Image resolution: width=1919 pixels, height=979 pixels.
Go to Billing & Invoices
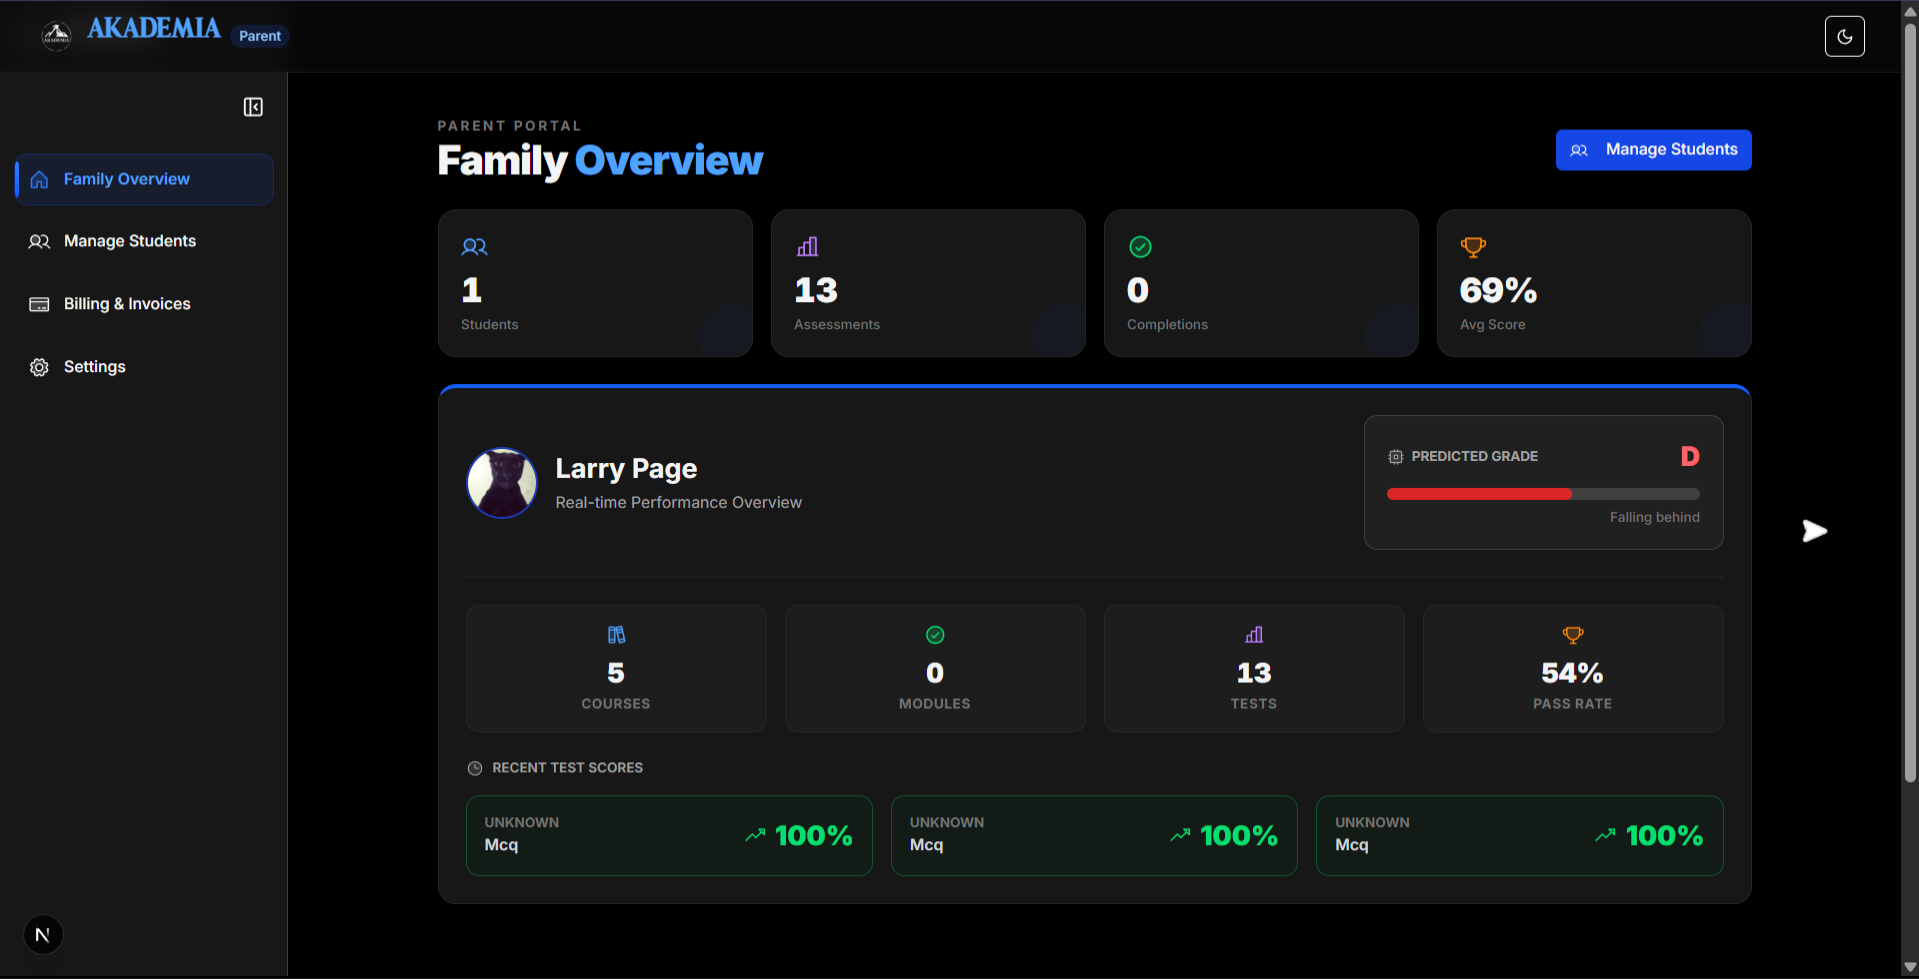tap(126, 304)
